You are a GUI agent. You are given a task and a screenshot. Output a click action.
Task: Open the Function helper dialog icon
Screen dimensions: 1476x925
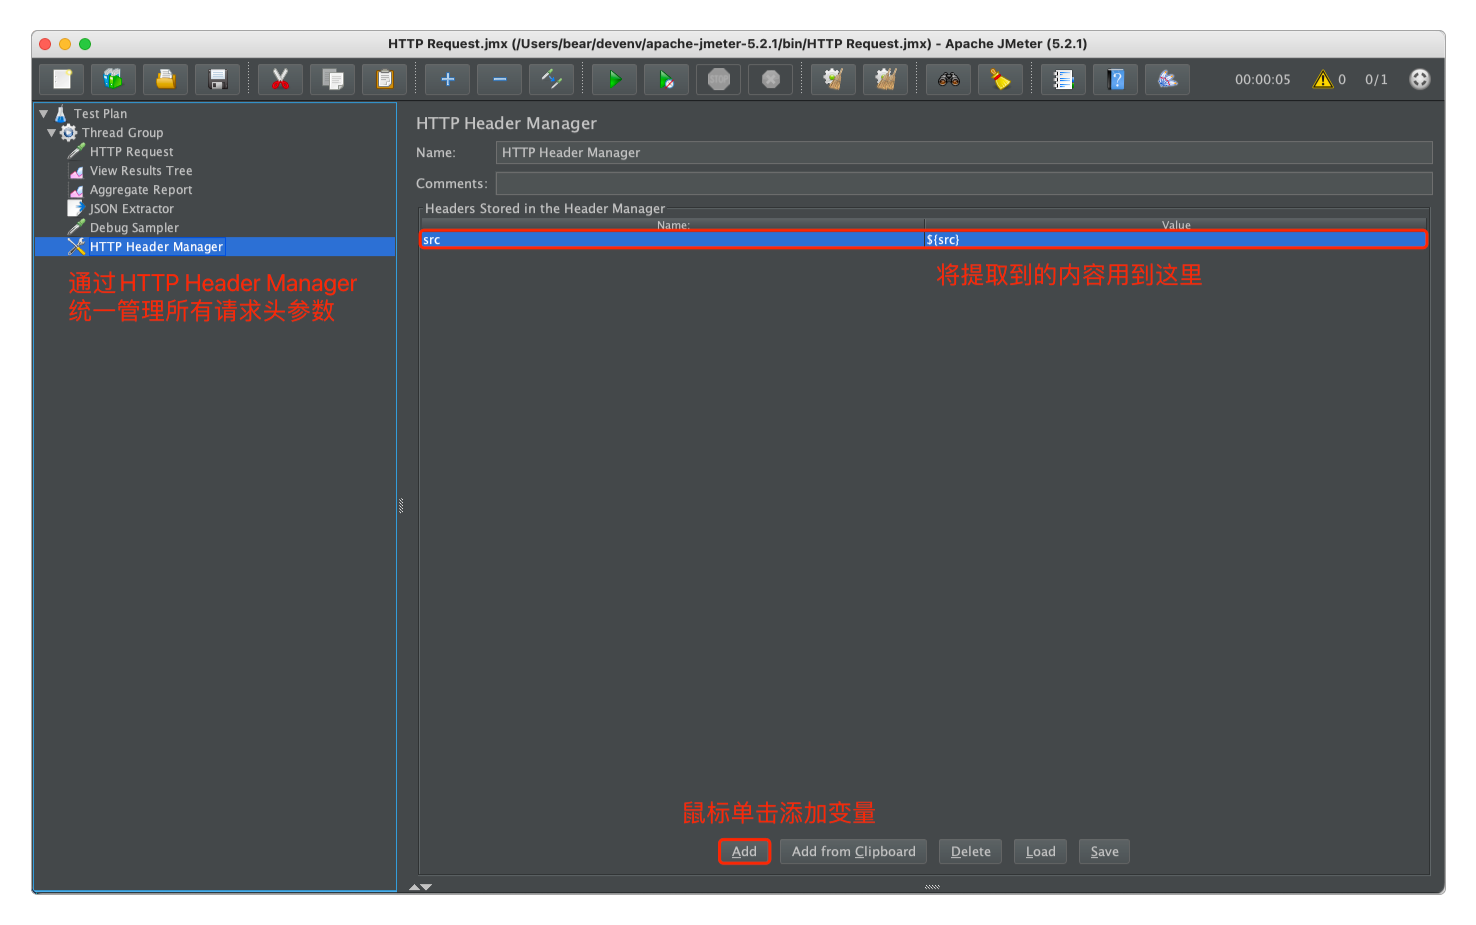coord(1064,79)
